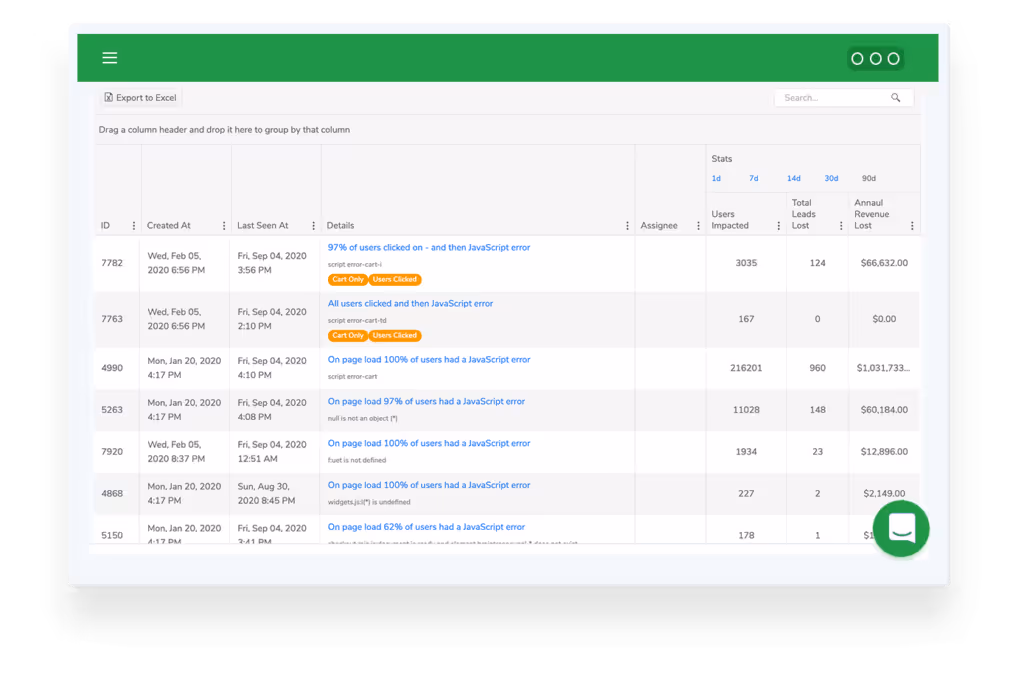Image resolution: width=1024 pixels, height=695 pixels.
Task: Switch stats period to 7d
Action: [752, 177]
